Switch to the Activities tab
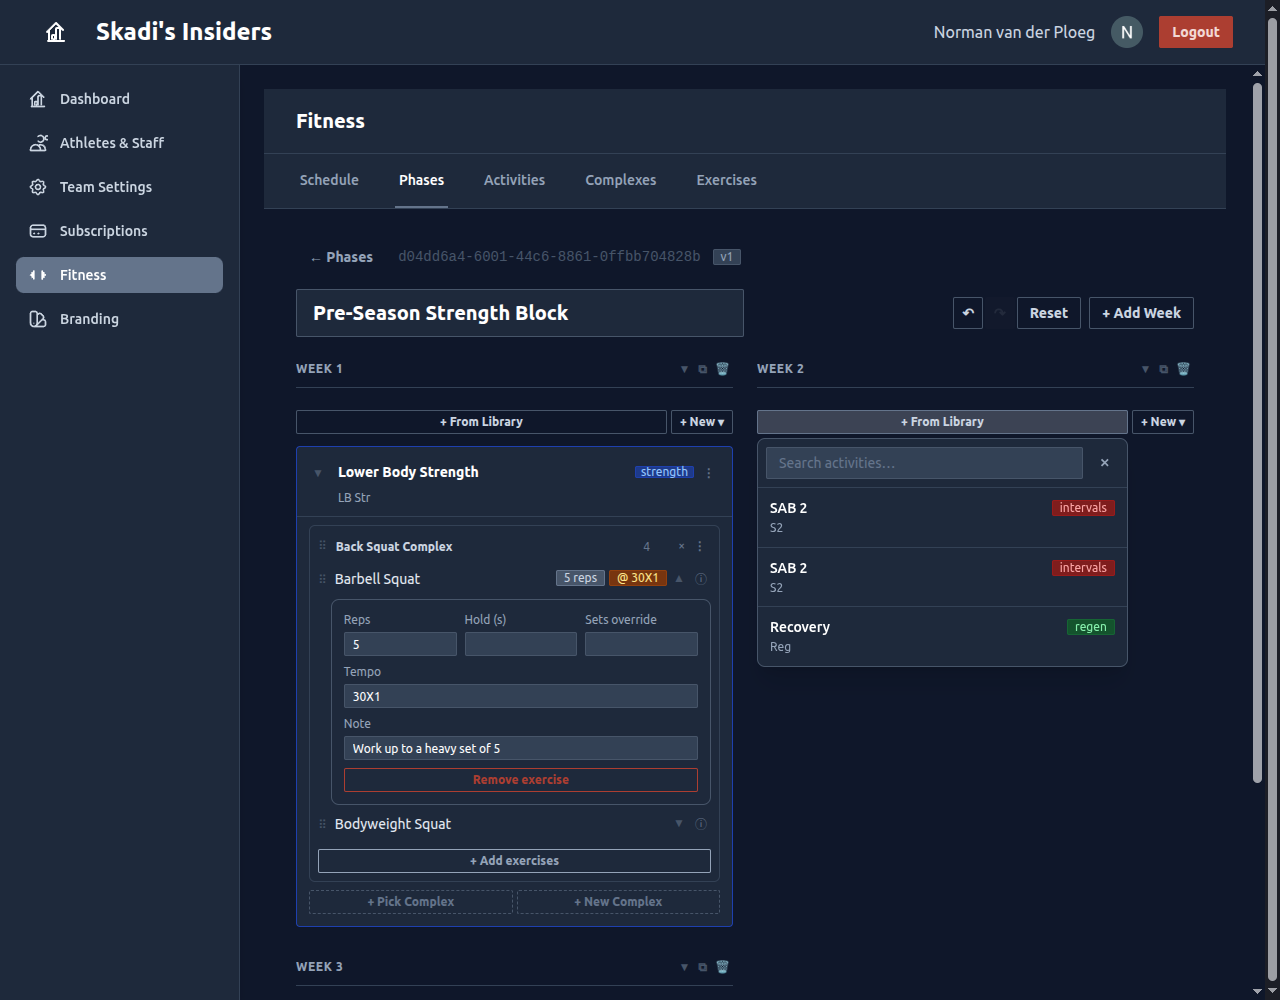Screen dimensions: 1280x1000 click(x=514, y=180)
